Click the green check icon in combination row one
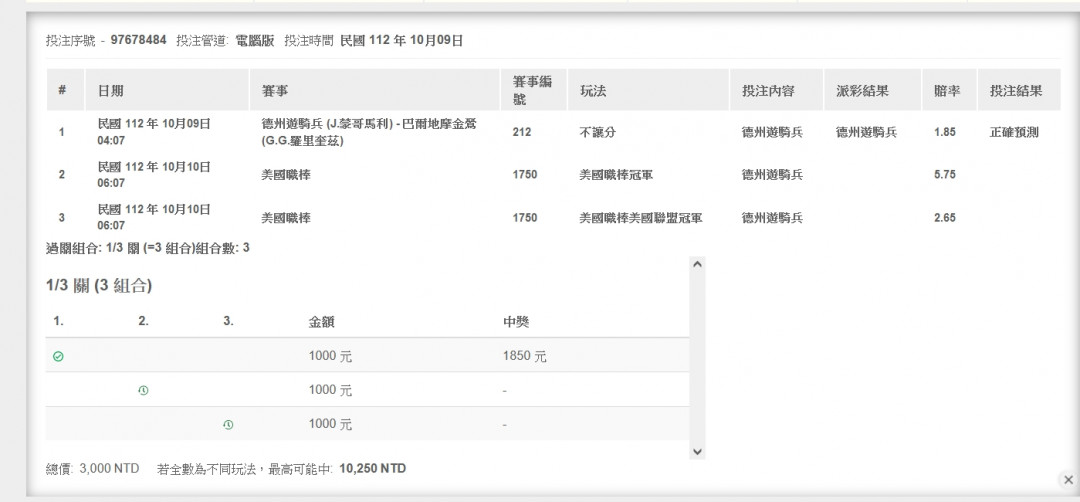This screenshot has height=502, width=1080. click(58, 357)
